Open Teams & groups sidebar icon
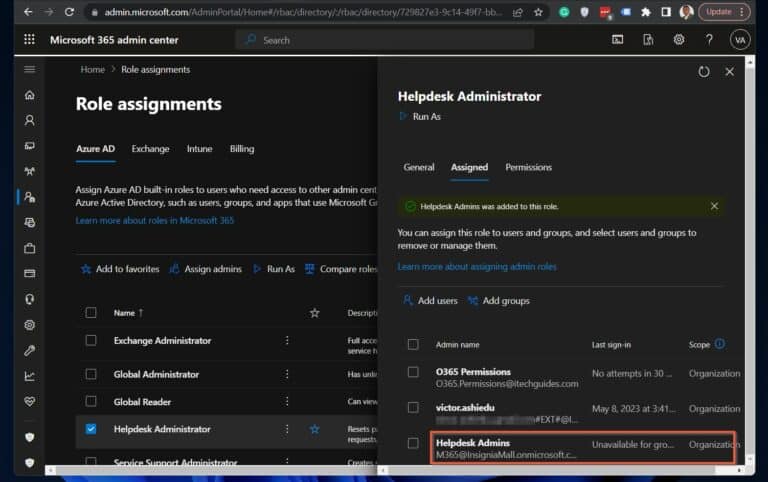 (x=29, y=171)
